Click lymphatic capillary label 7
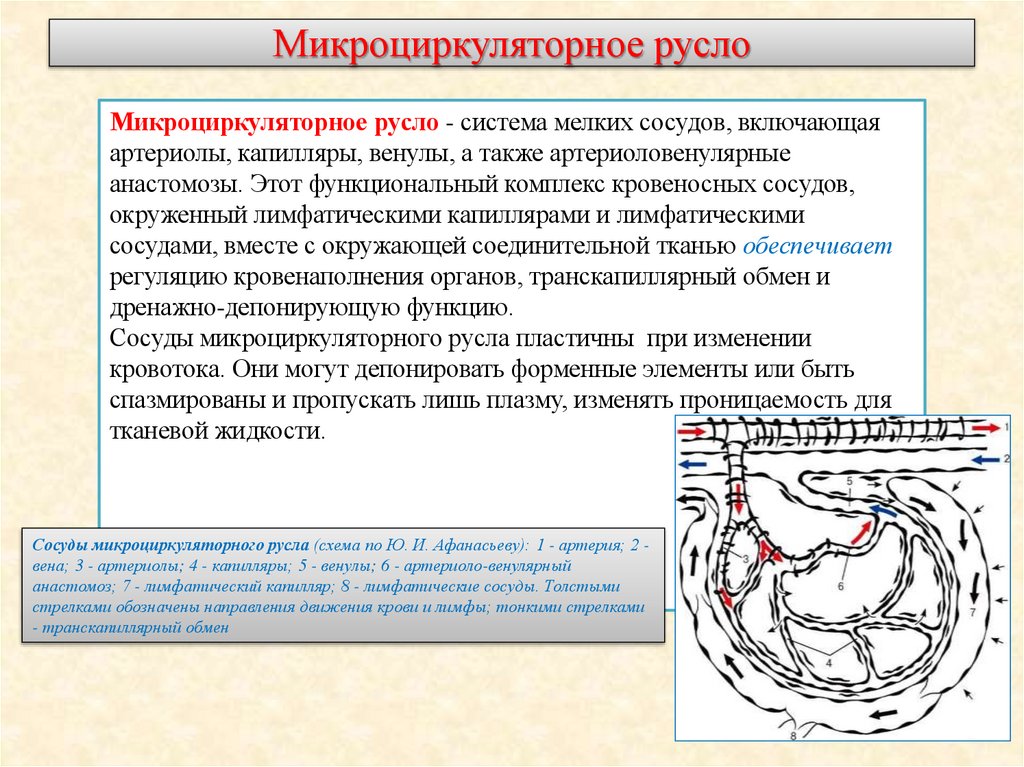Screen dimensions: 1024x767 pos(973,610)
